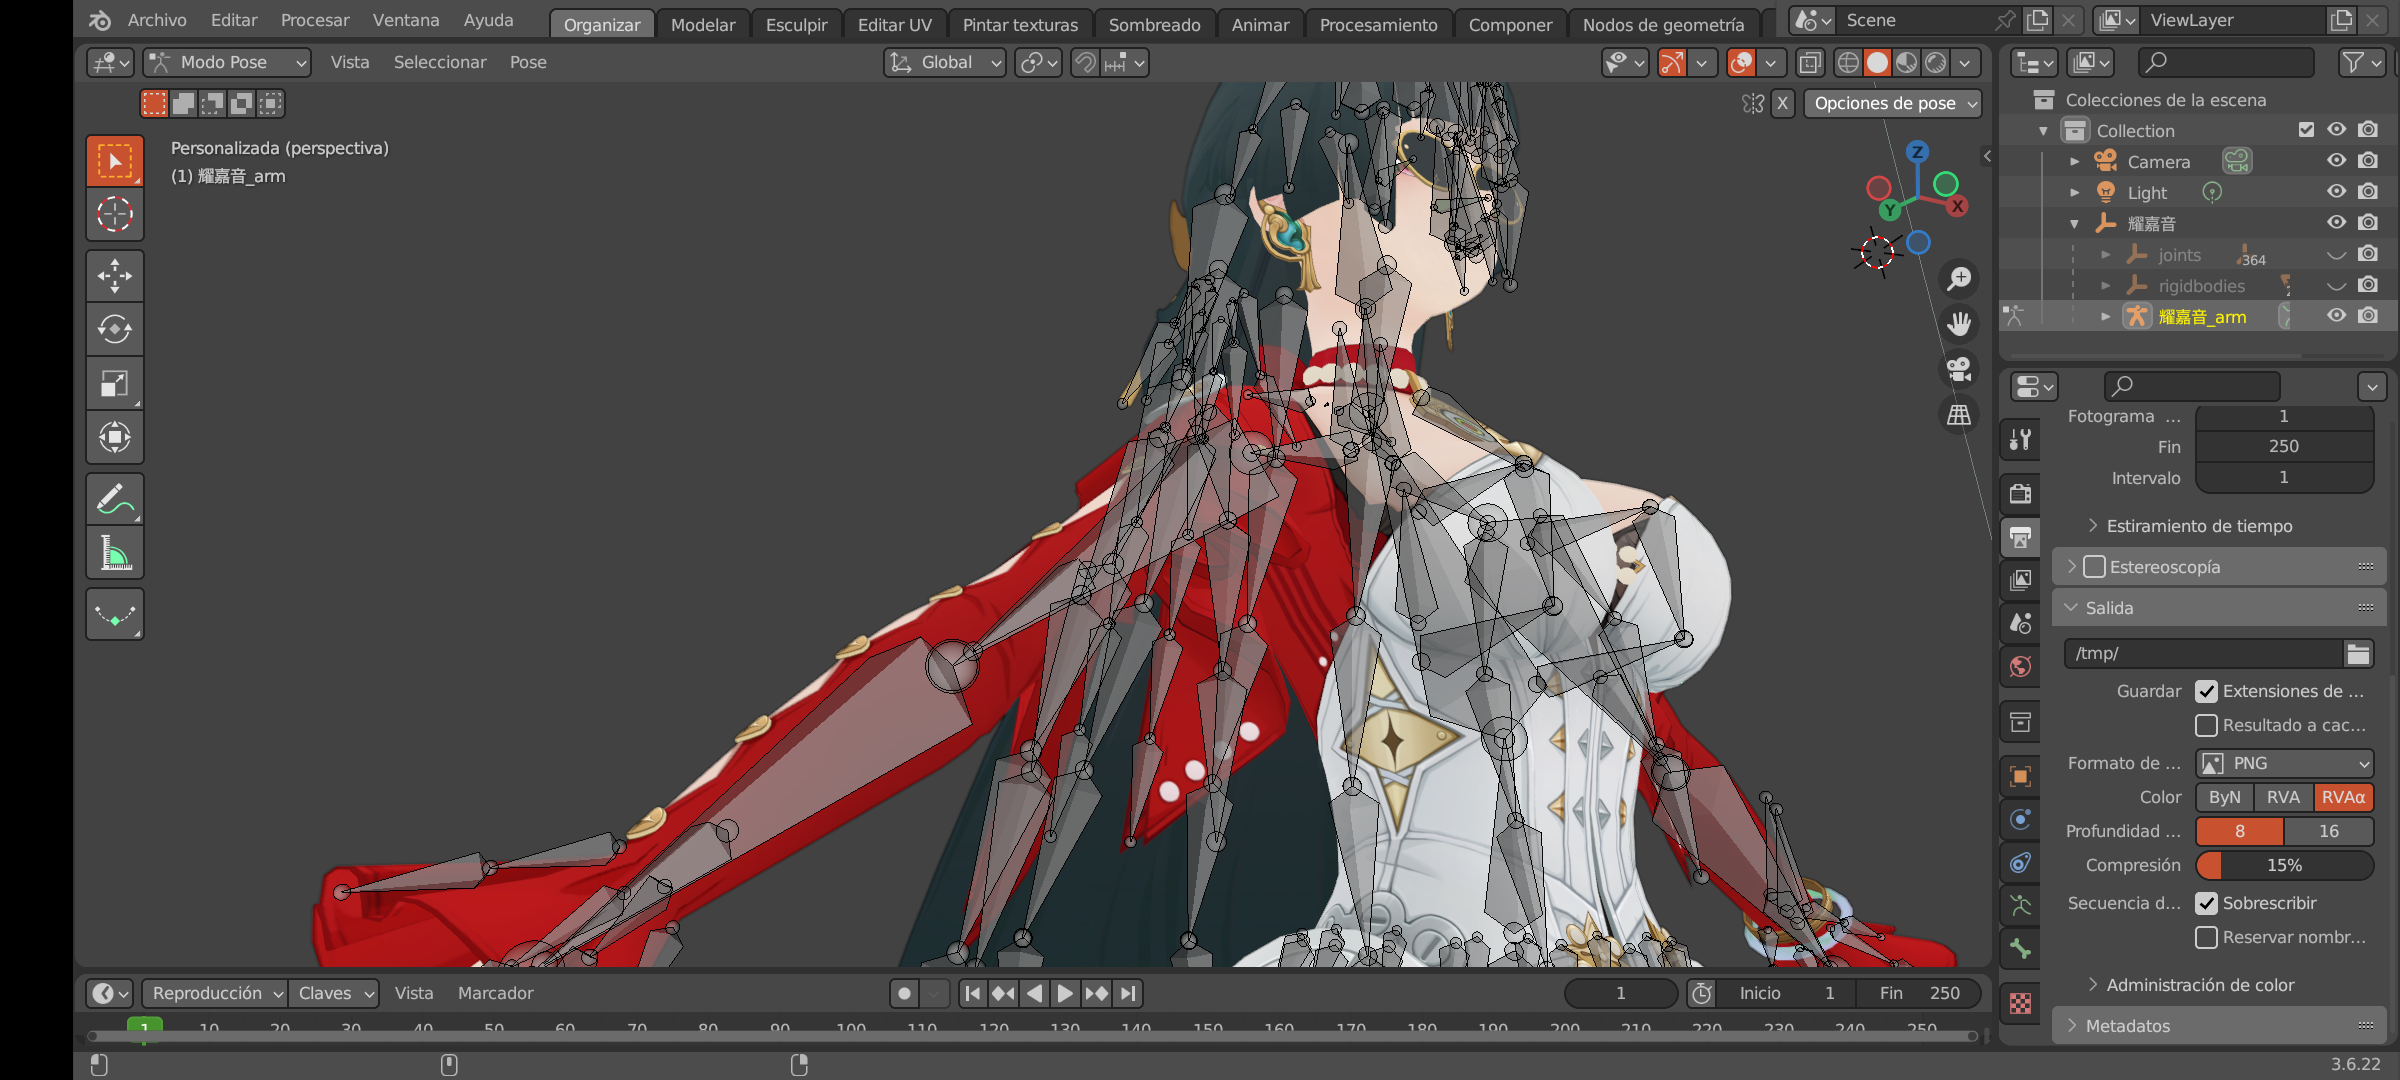The width and height of the screenshot is (2400, 1080).
Task: Switch viewport to wireframe shading mode
Action: [x=1846, y=62]
